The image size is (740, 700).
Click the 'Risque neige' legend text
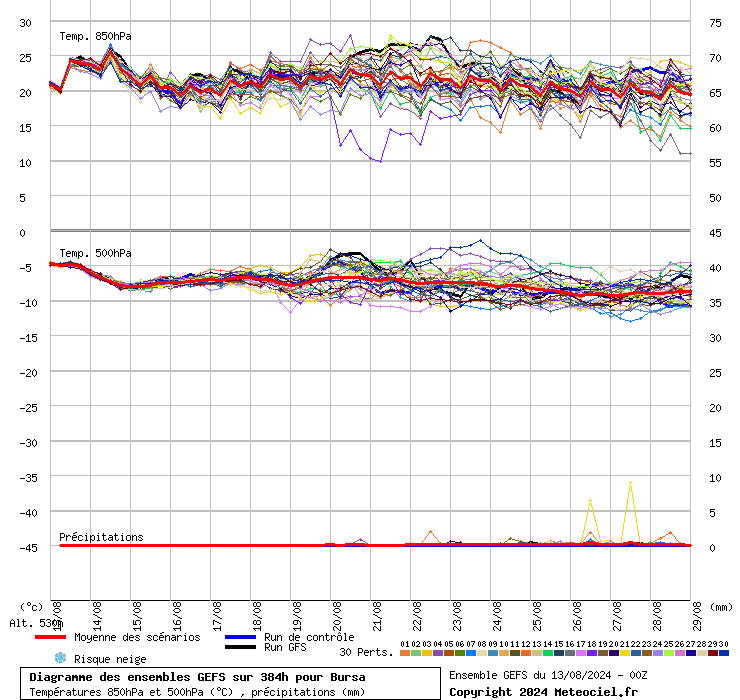tap(110, 659)
